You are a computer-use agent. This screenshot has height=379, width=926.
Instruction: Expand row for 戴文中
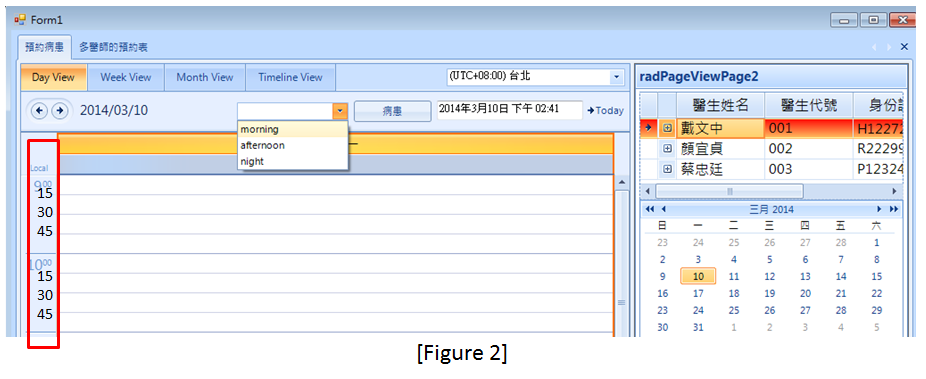click(667, 128)
